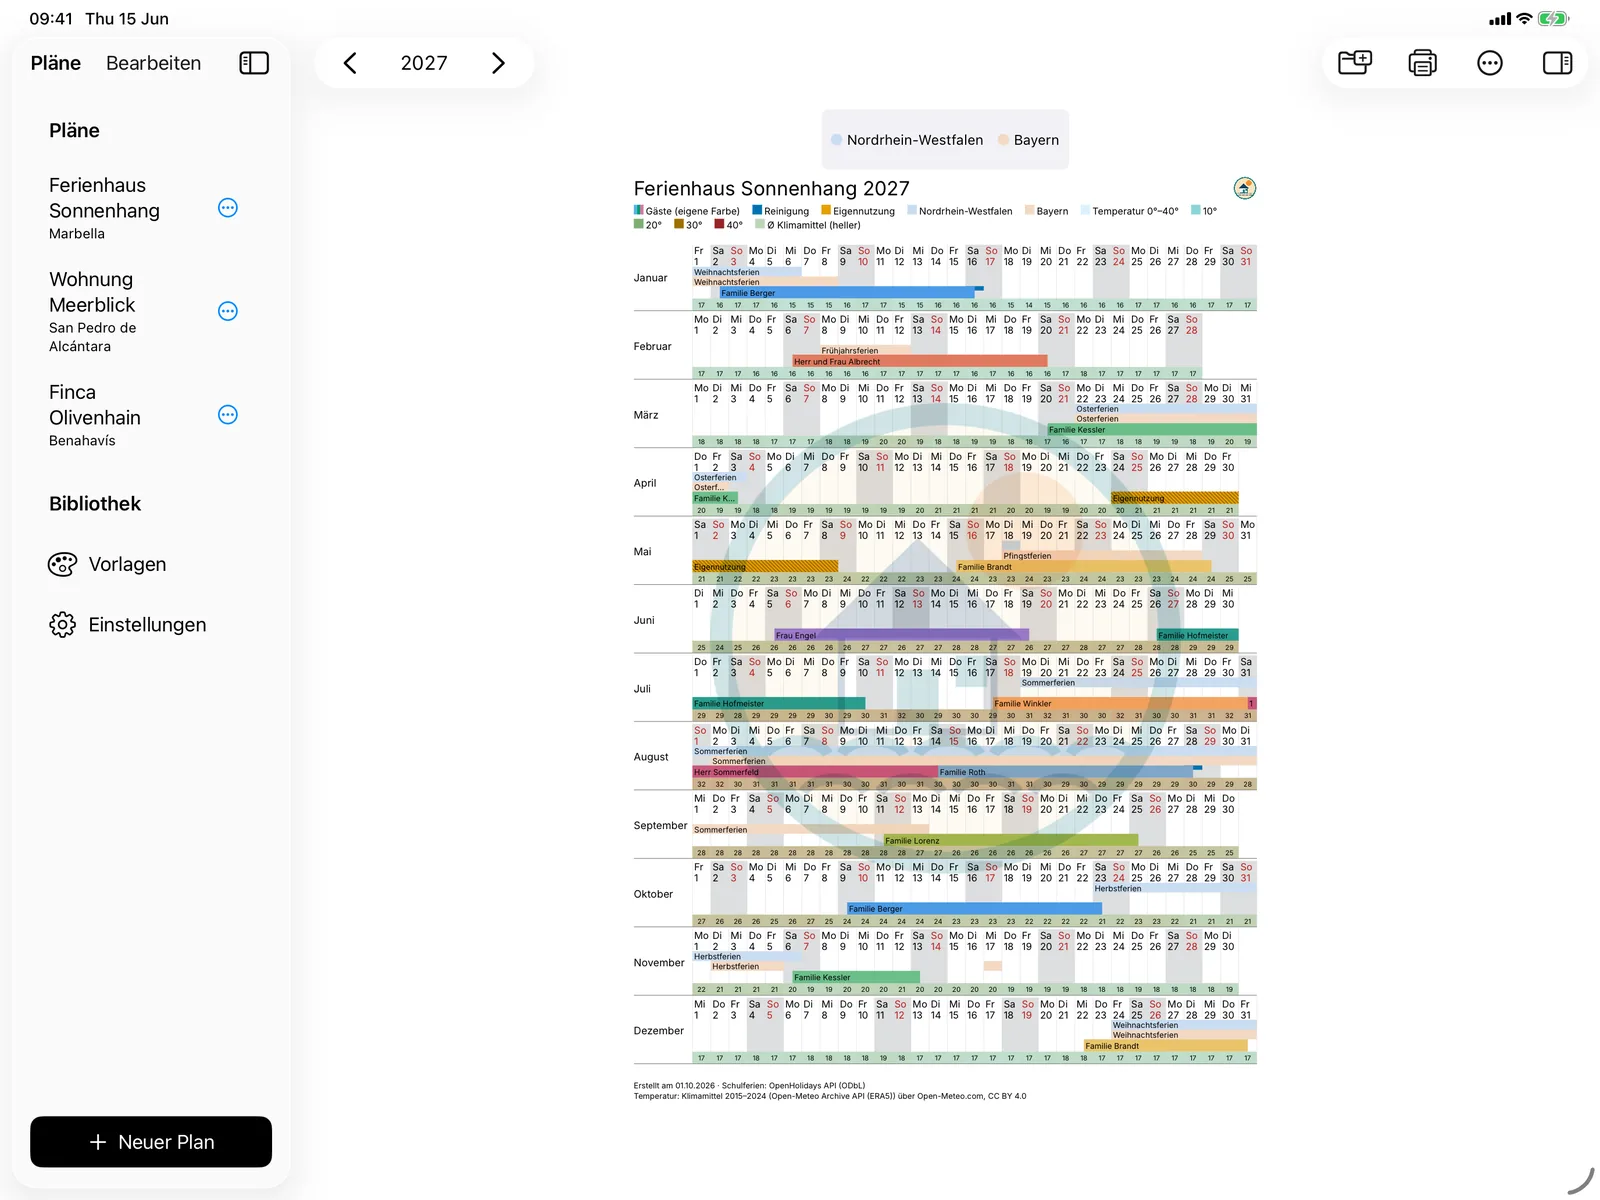Screen dimensions: 1600x1200
Task: Click the Eigennutzung bar in April
Action: pos(1175,498)
